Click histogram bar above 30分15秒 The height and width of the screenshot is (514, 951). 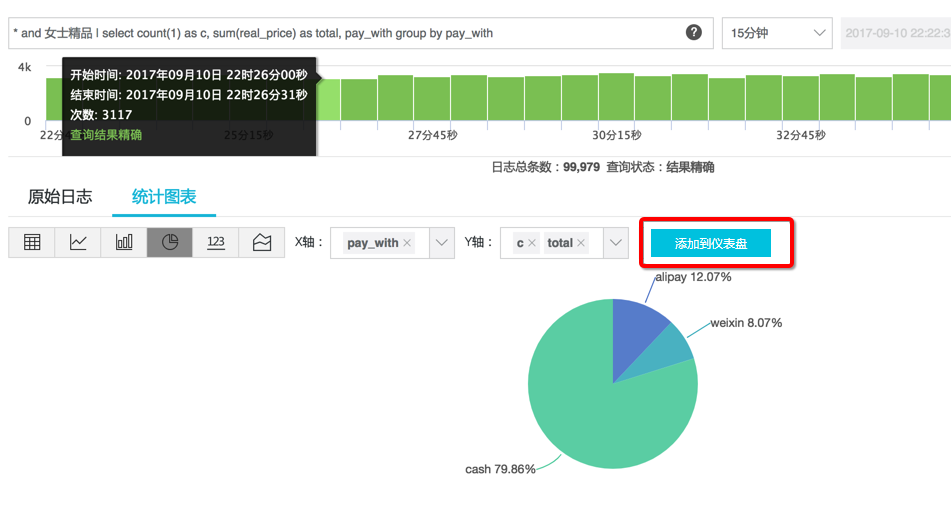click(616, 96)
